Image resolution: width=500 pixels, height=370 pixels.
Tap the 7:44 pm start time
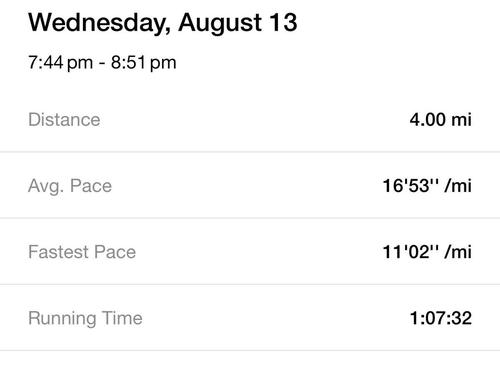pyautogui.click(x=61, y=62)
